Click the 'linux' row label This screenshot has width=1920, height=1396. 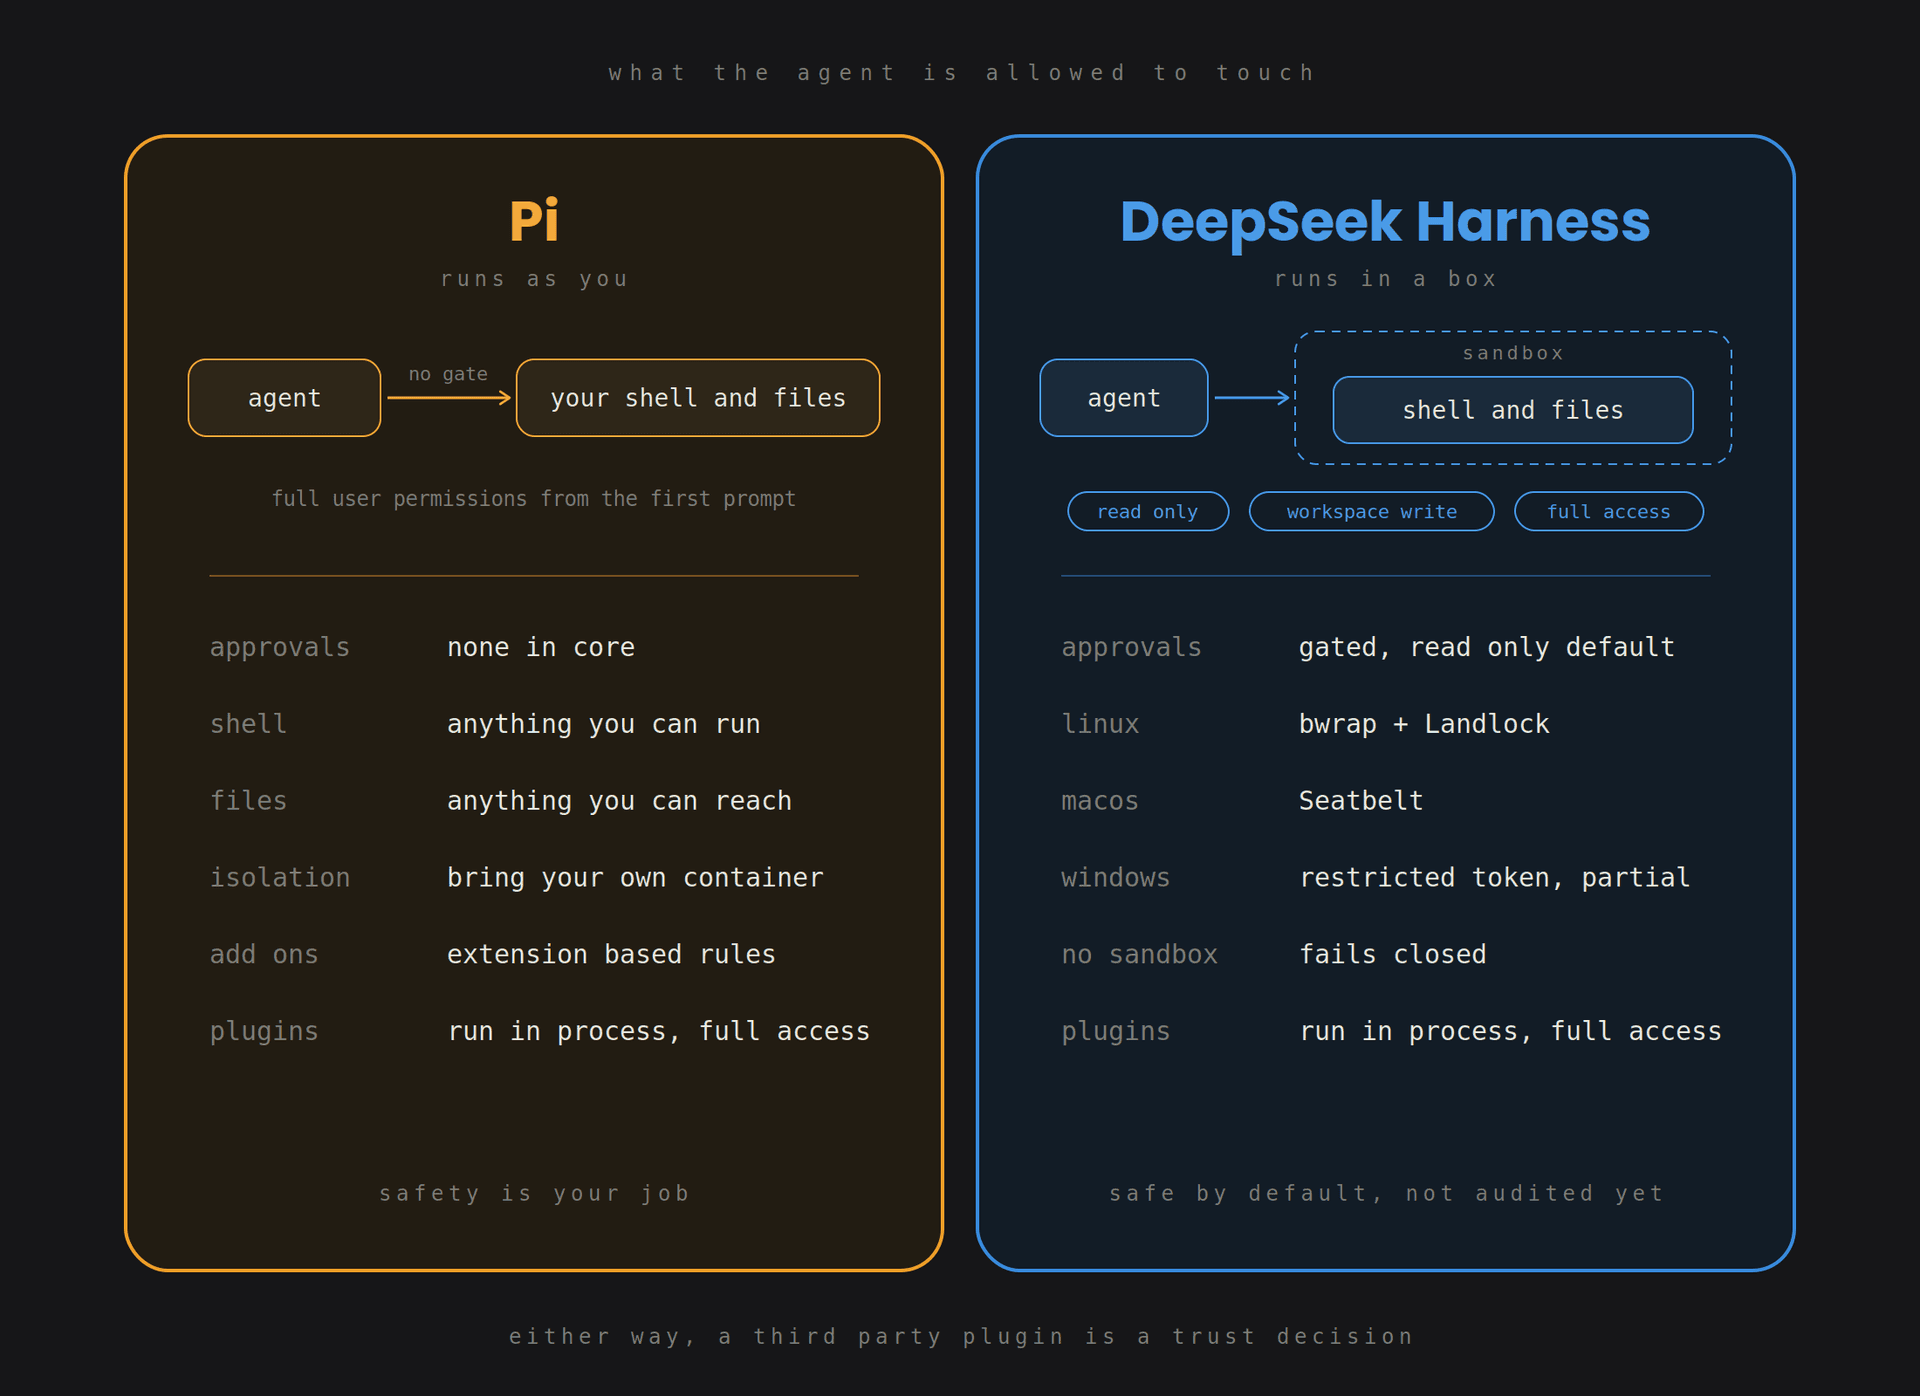[1100, 724]
